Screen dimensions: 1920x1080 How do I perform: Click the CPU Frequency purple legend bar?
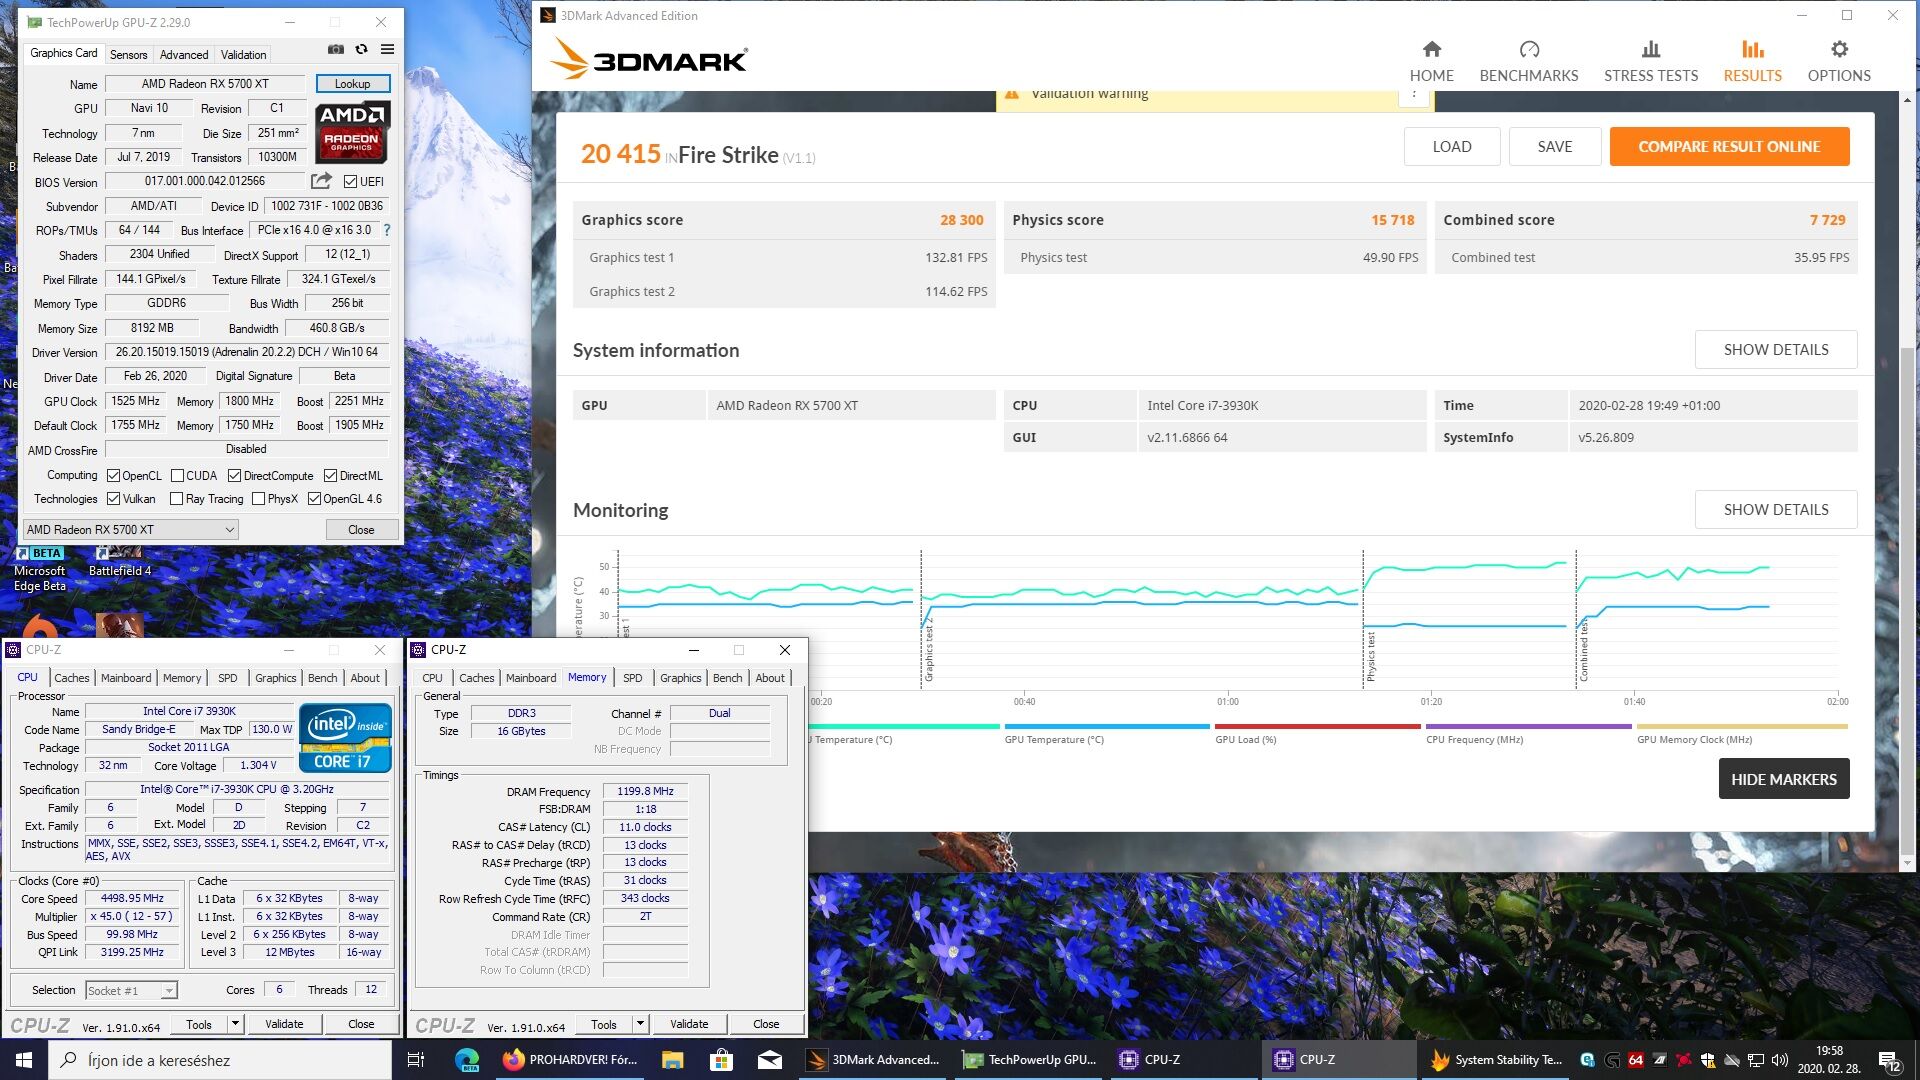[x=1529, y=727]
